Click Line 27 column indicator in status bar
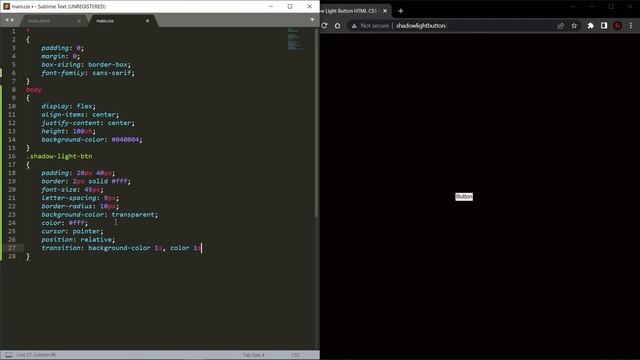The height and width of the screenshot is (360, 640). point(36,355)
